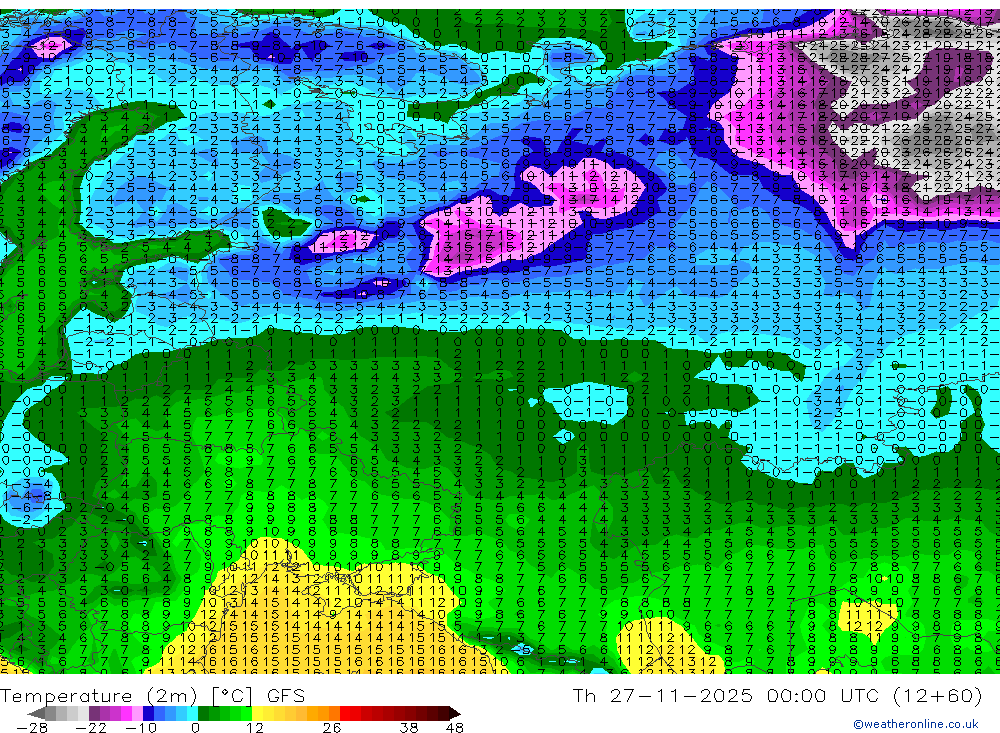The height and width of the screenshot is (733, 1000).
Task: Click the 12 label under the color scale
Action: coord(254,727)
